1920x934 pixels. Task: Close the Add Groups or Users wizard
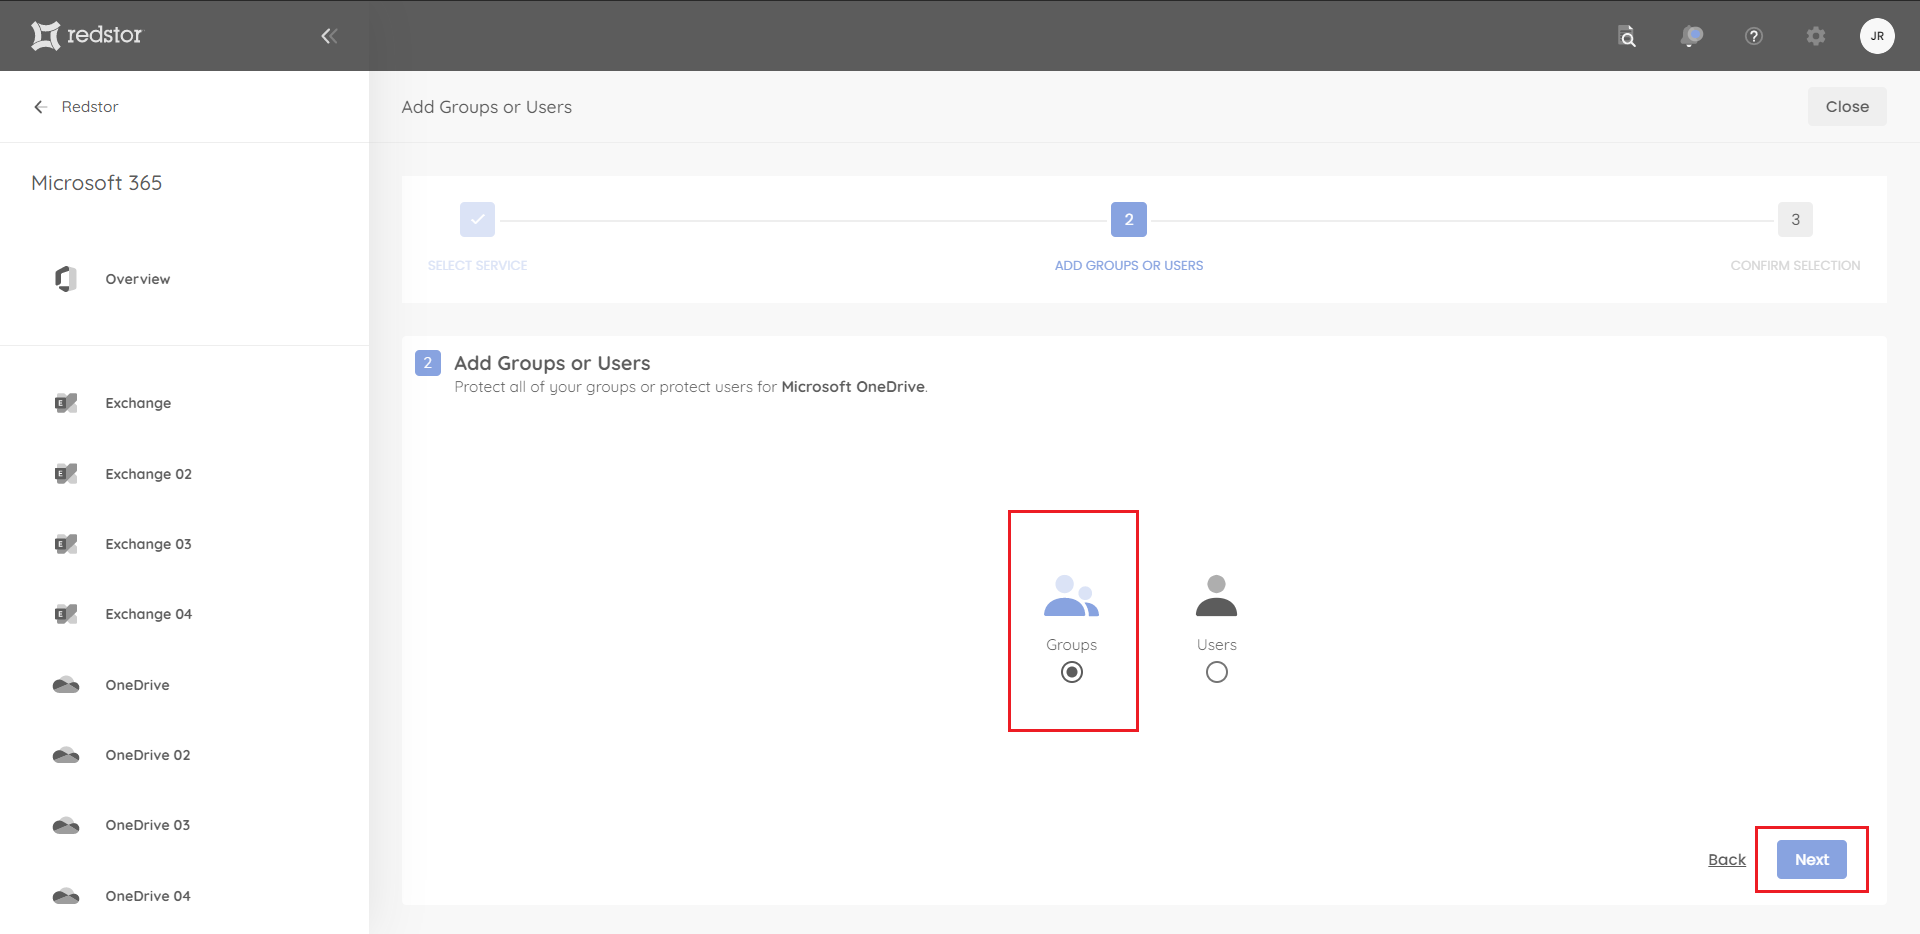[x=1847, y=107]
